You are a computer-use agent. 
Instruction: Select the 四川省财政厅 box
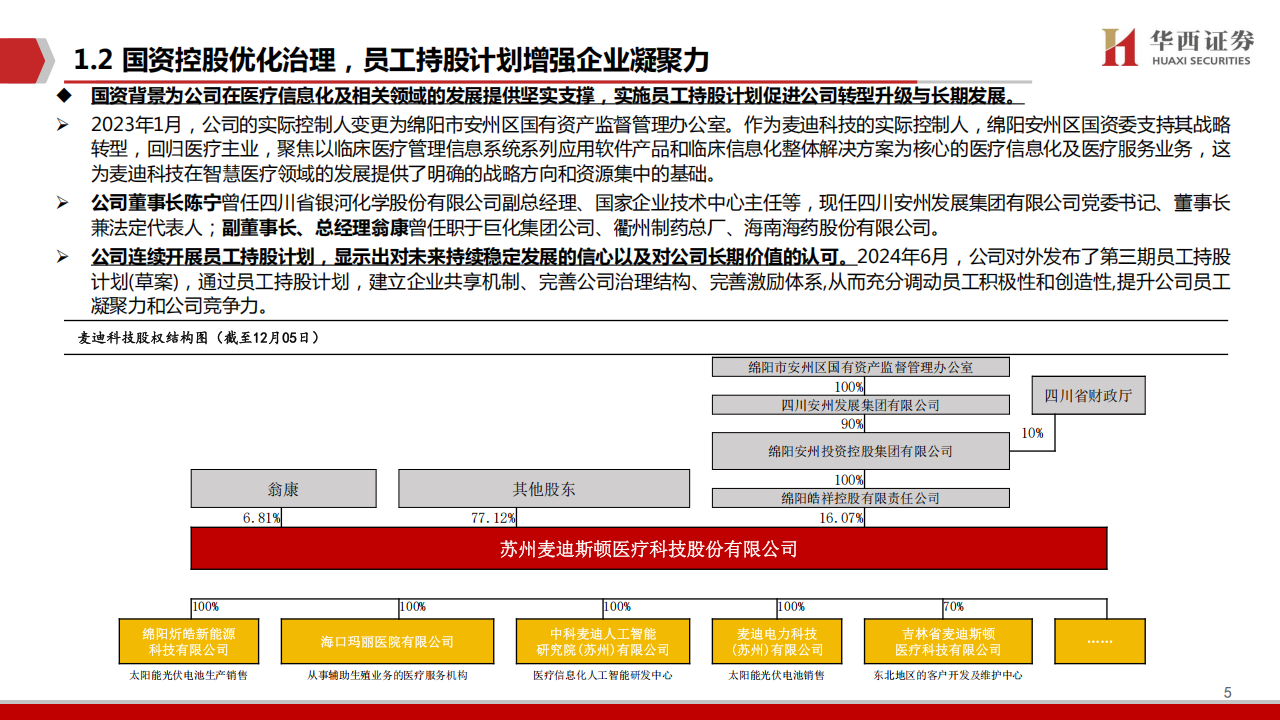1089,395
